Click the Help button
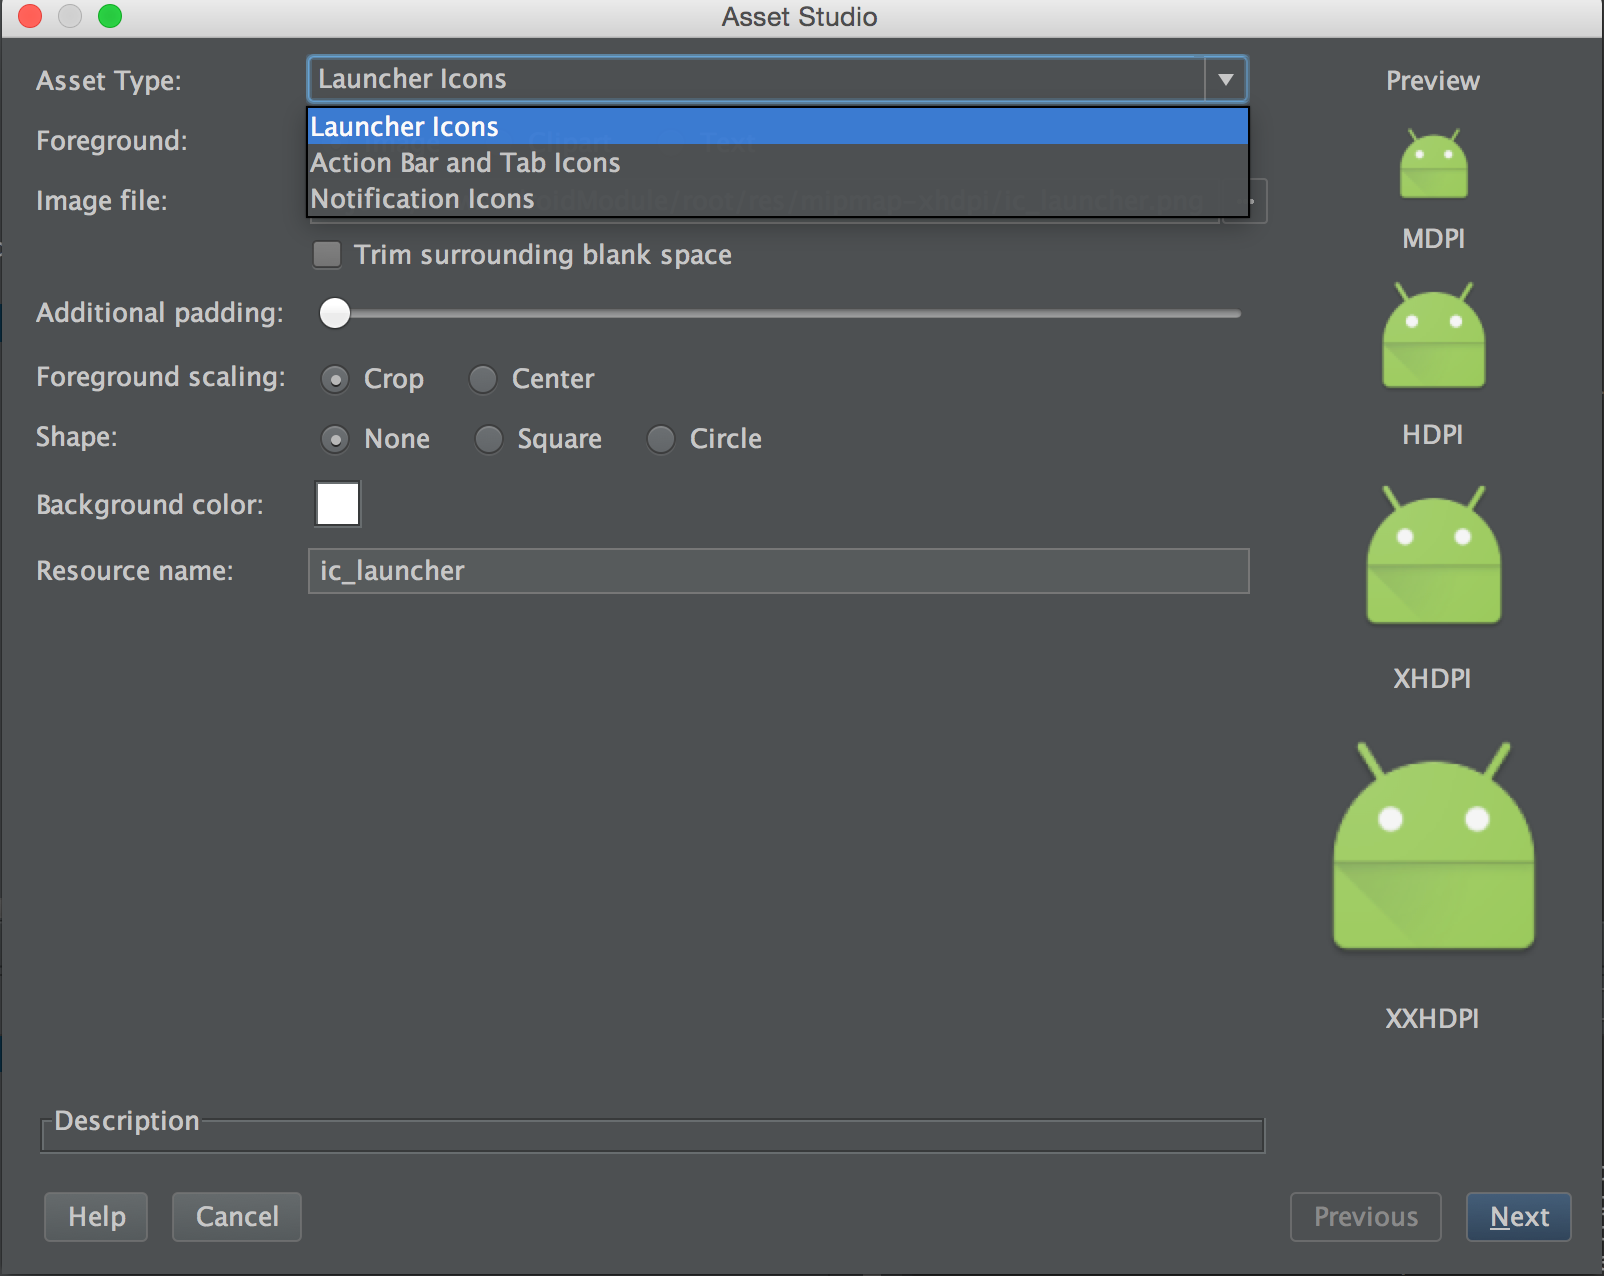 coord(96,1217)
